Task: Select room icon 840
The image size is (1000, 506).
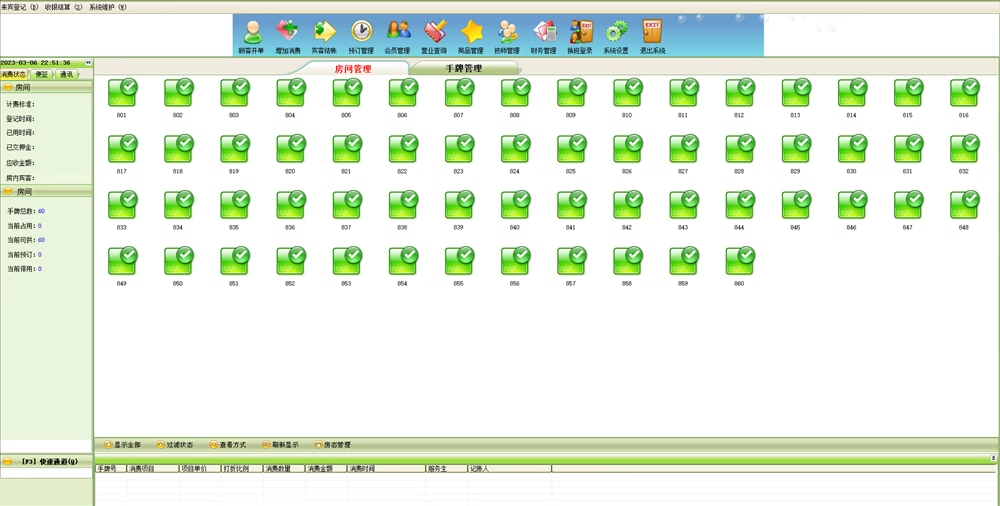Action: pos(515,205)
